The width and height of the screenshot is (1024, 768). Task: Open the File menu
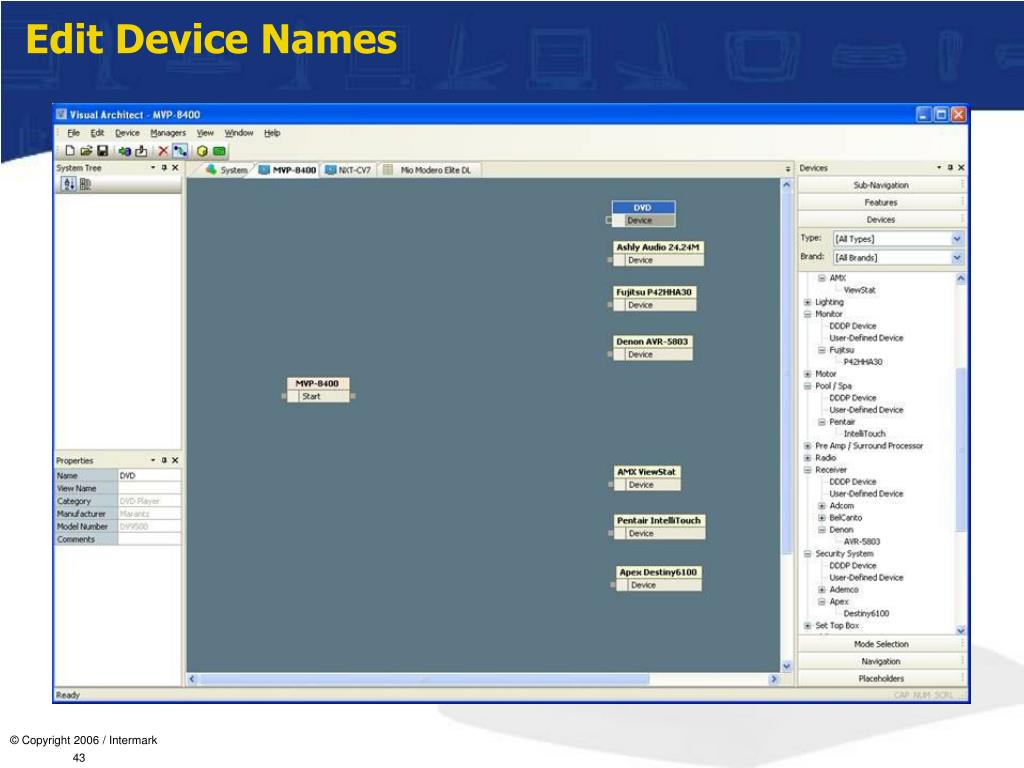[x=74, y=133]
